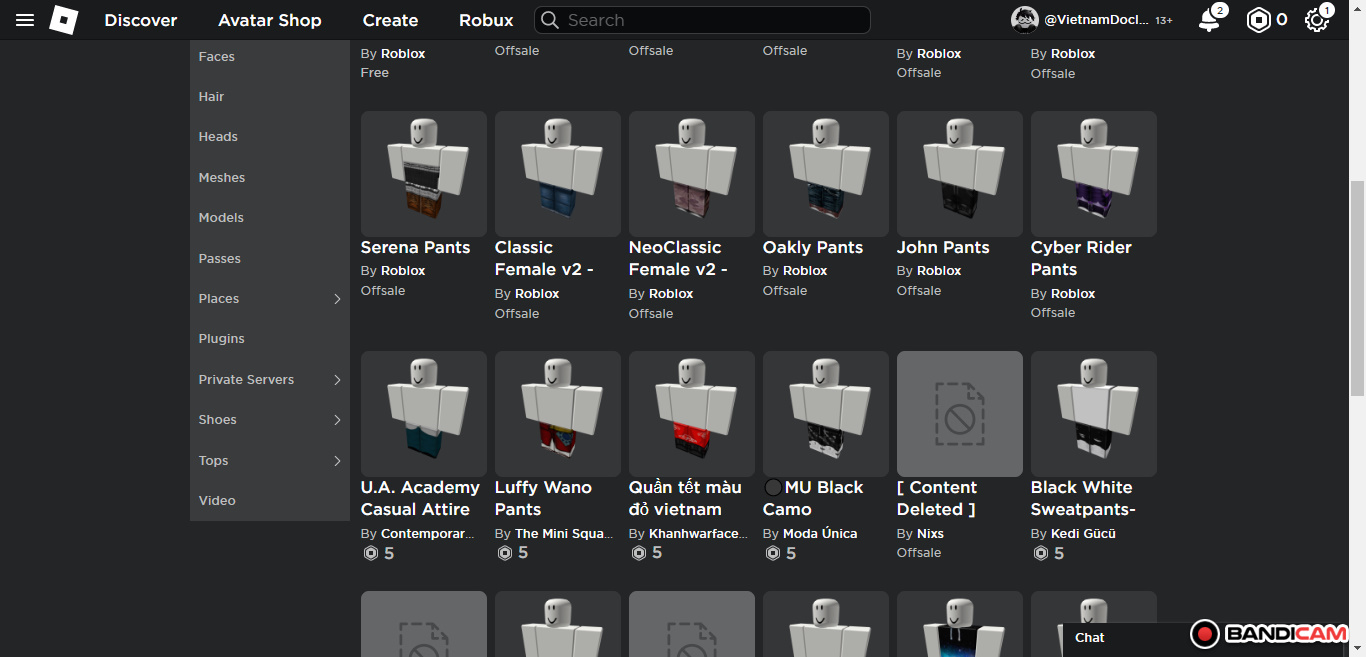Expand the Shoes category chevron
The image size is (1366, 657).
[x=337, y=420]
